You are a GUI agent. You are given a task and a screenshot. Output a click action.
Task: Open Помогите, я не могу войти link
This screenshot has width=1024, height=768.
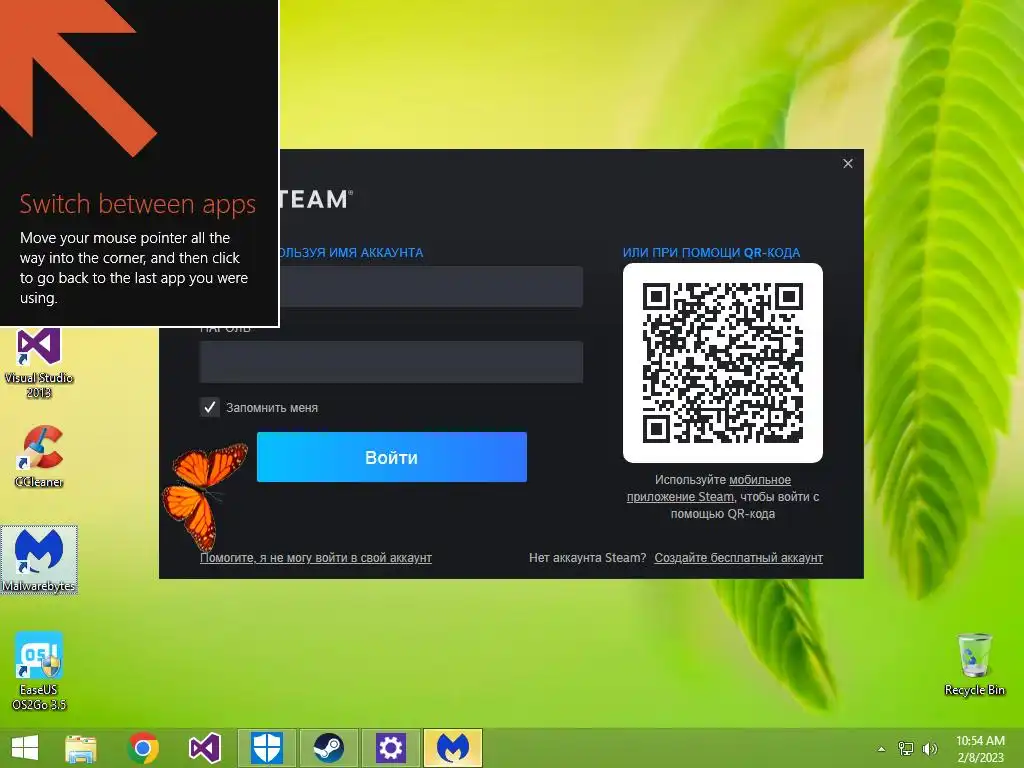click(315, 558)
